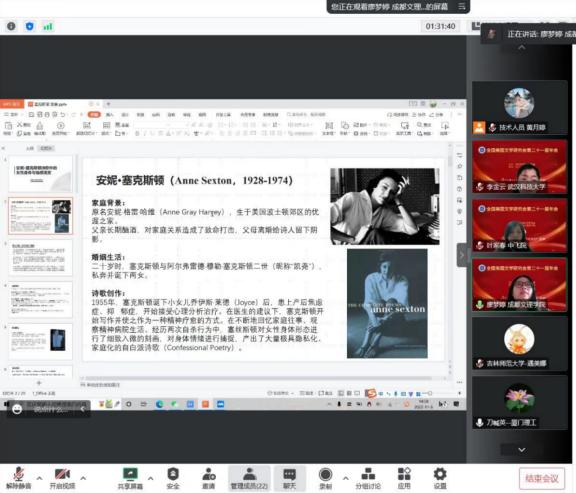Expand audio options arrow beside 解除静音
Screen dimensions: 576x493
39,478
